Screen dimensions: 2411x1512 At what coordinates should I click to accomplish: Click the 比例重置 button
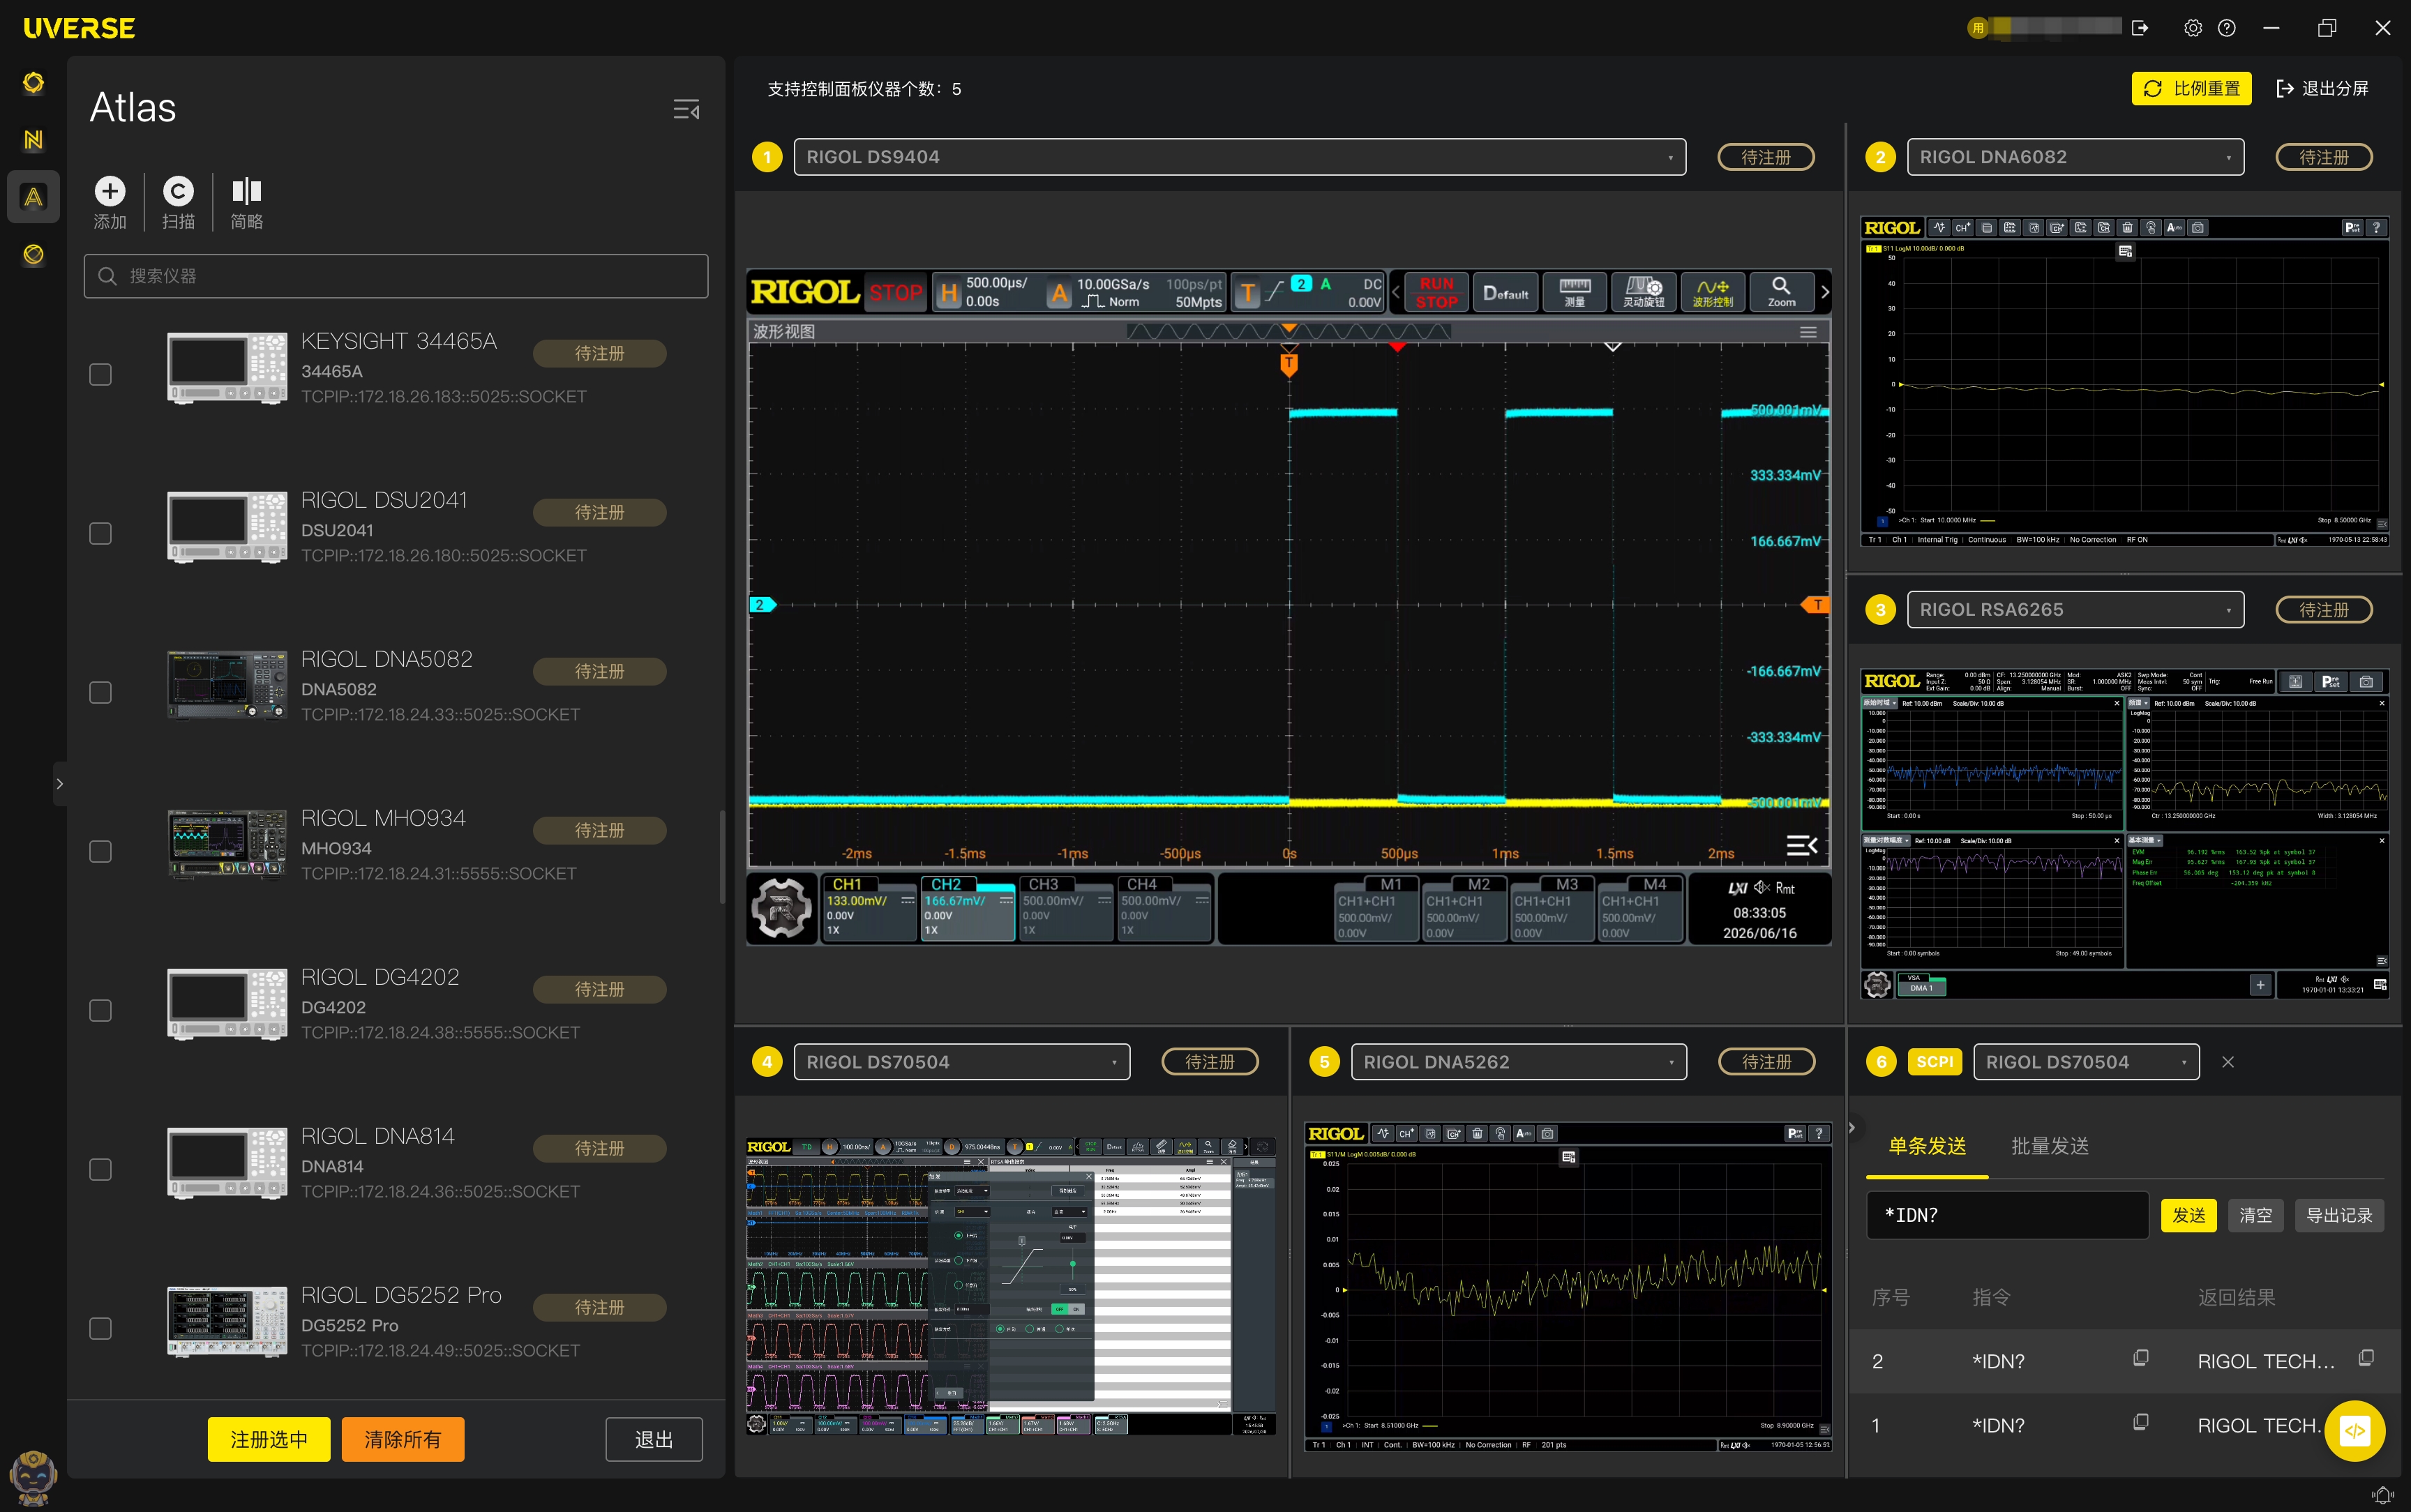click(2191, 88)
